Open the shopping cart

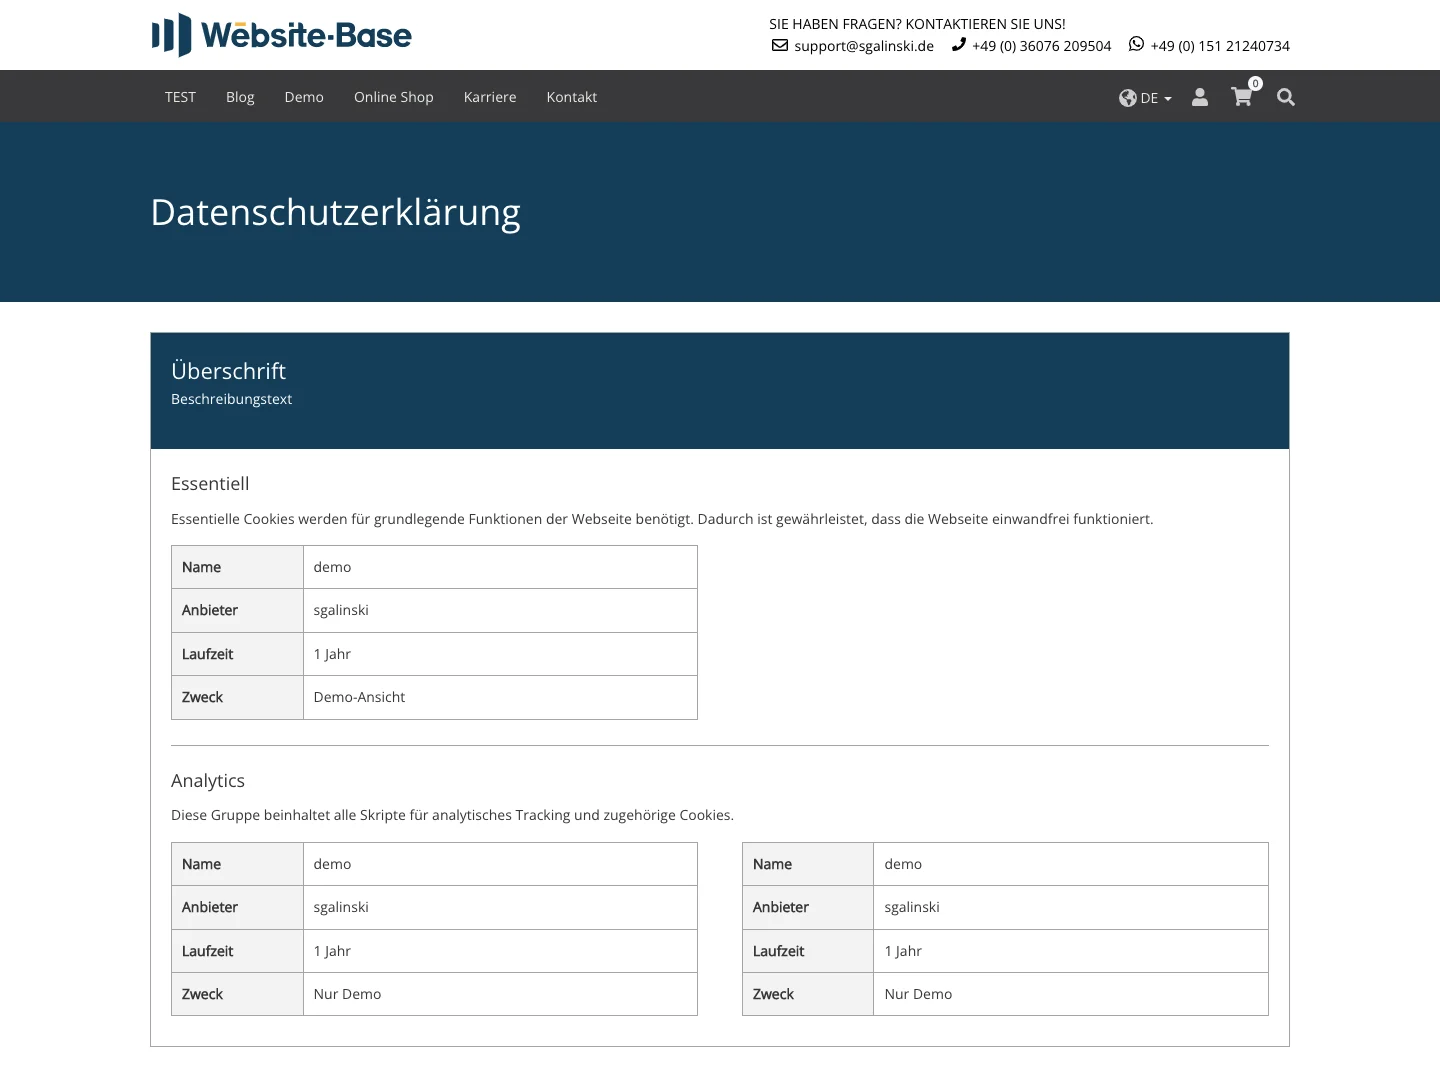tap(1242, 98)
